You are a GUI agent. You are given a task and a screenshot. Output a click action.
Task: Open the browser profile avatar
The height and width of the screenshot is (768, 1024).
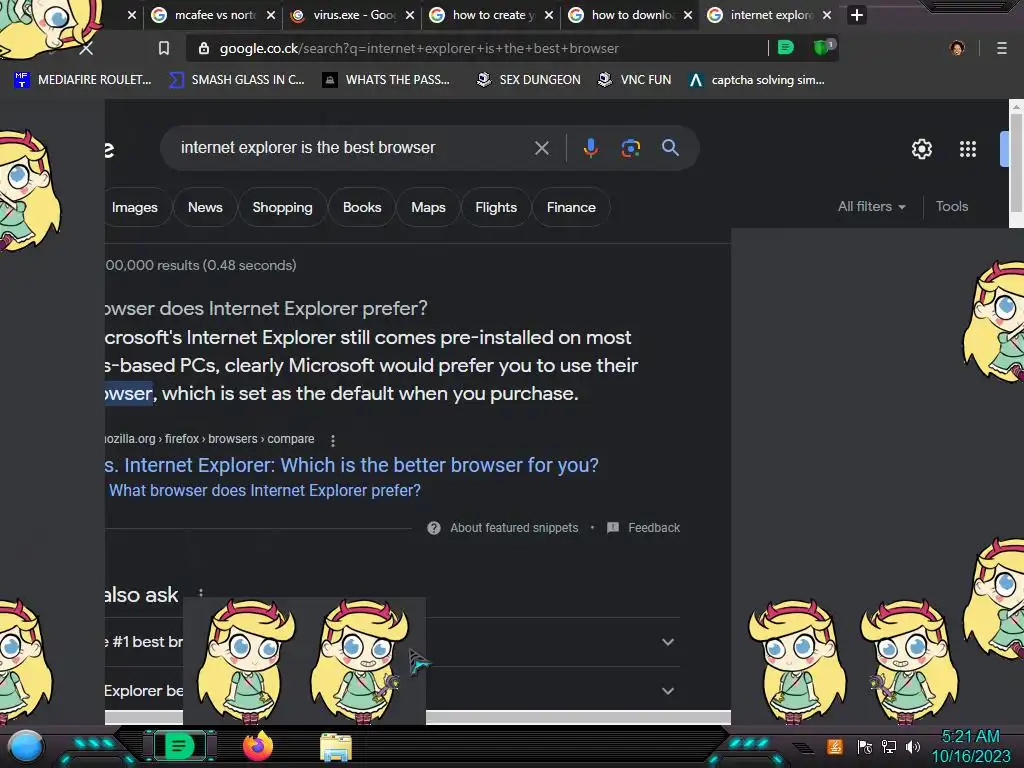click(957, 48)
